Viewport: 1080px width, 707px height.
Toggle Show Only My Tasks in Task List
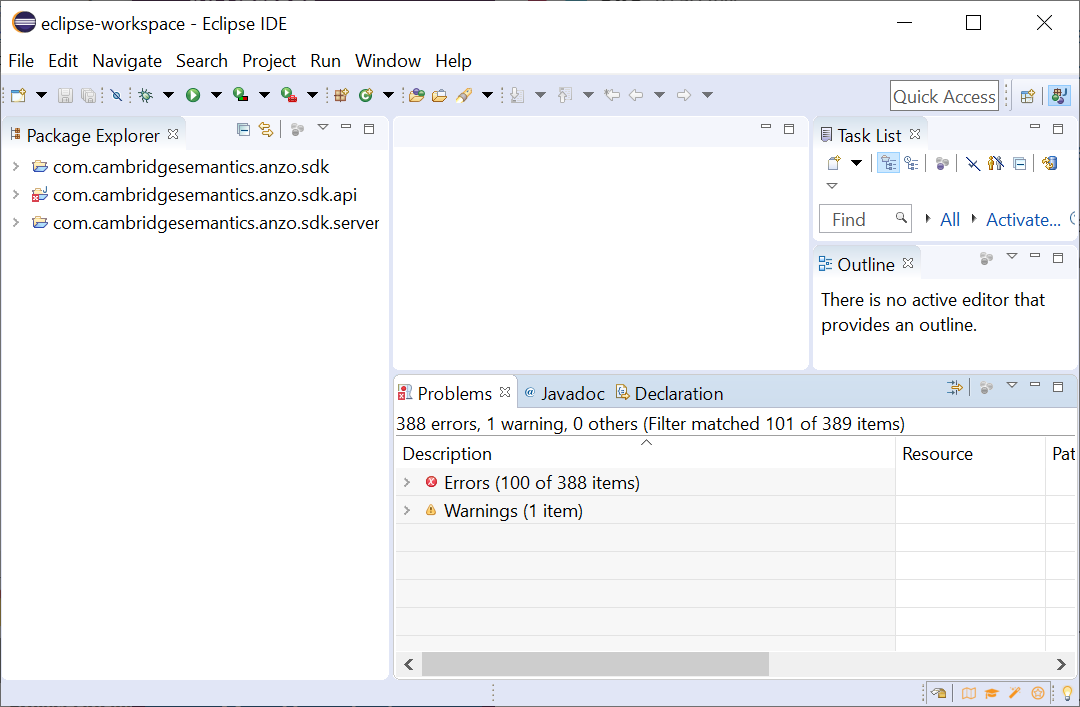(x=996, y=163)
